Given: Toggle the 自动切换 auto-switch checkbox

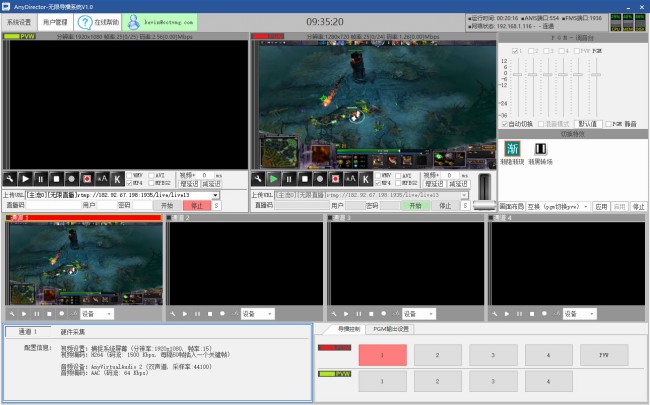Looking at the screenshot, I should [504, 124].
